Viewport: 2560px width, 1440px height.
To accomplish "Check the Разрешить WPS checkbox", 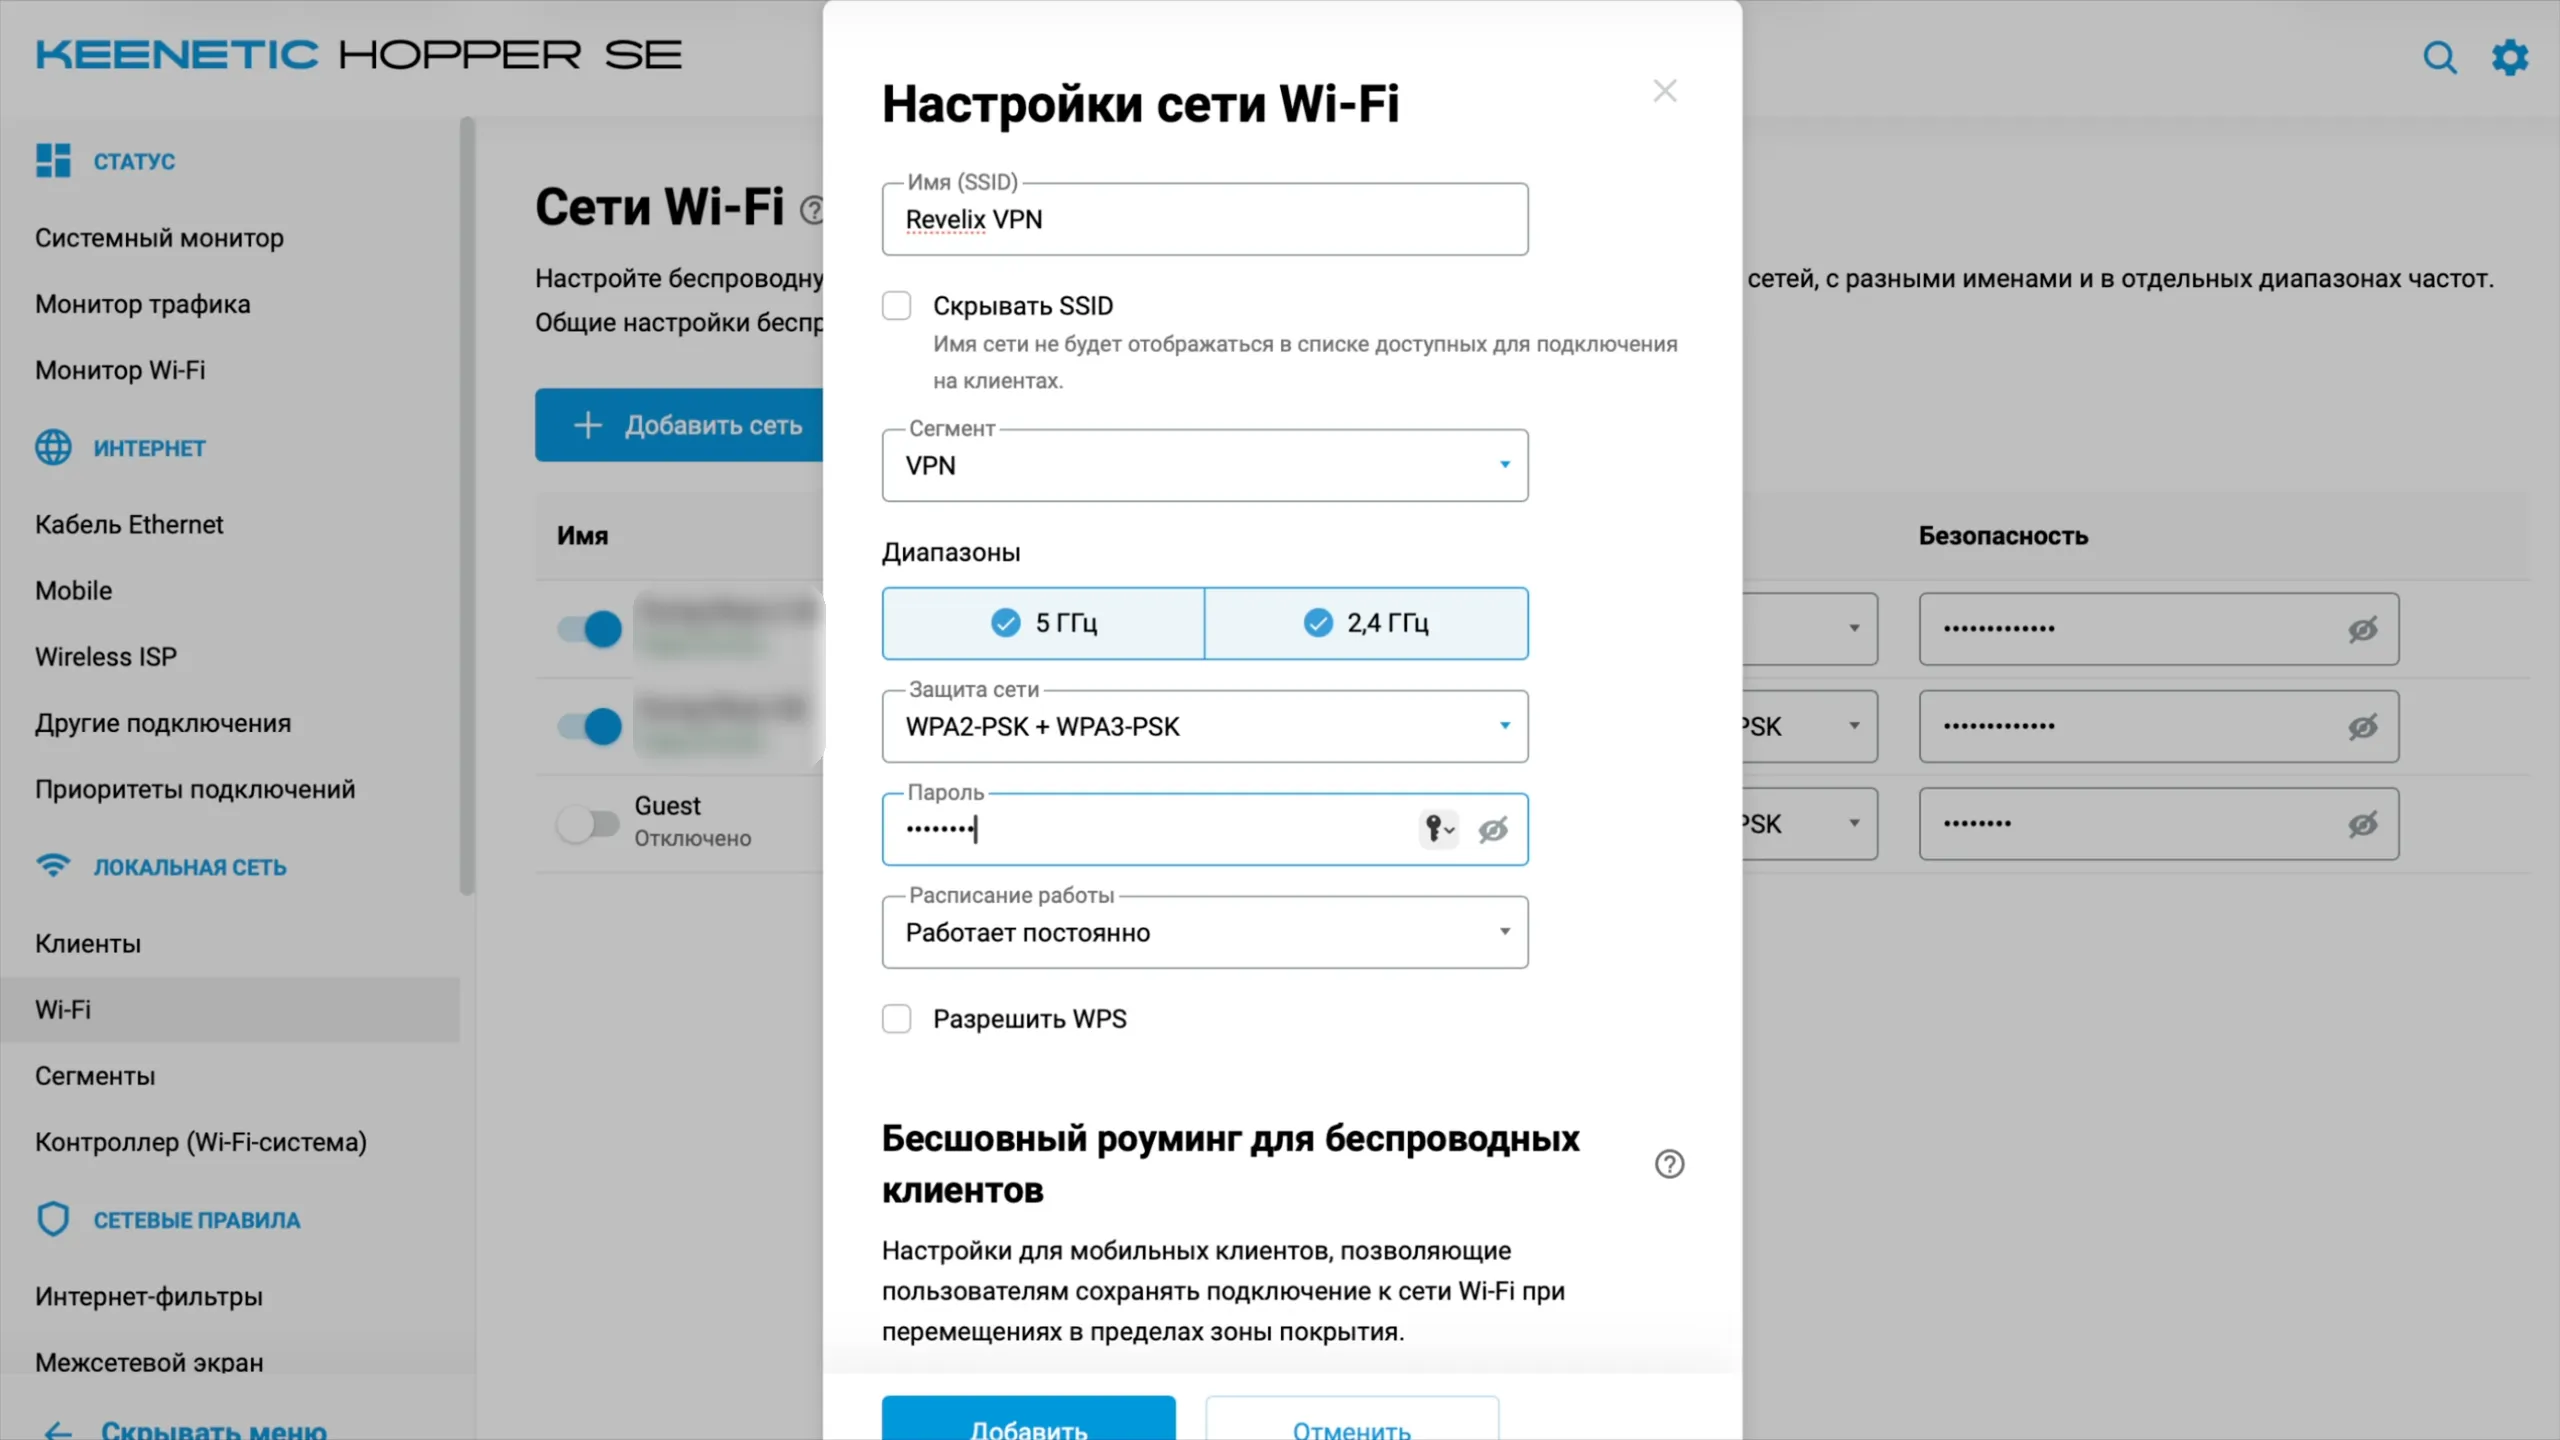I will pyautogui.click(x=897, y=1019).
